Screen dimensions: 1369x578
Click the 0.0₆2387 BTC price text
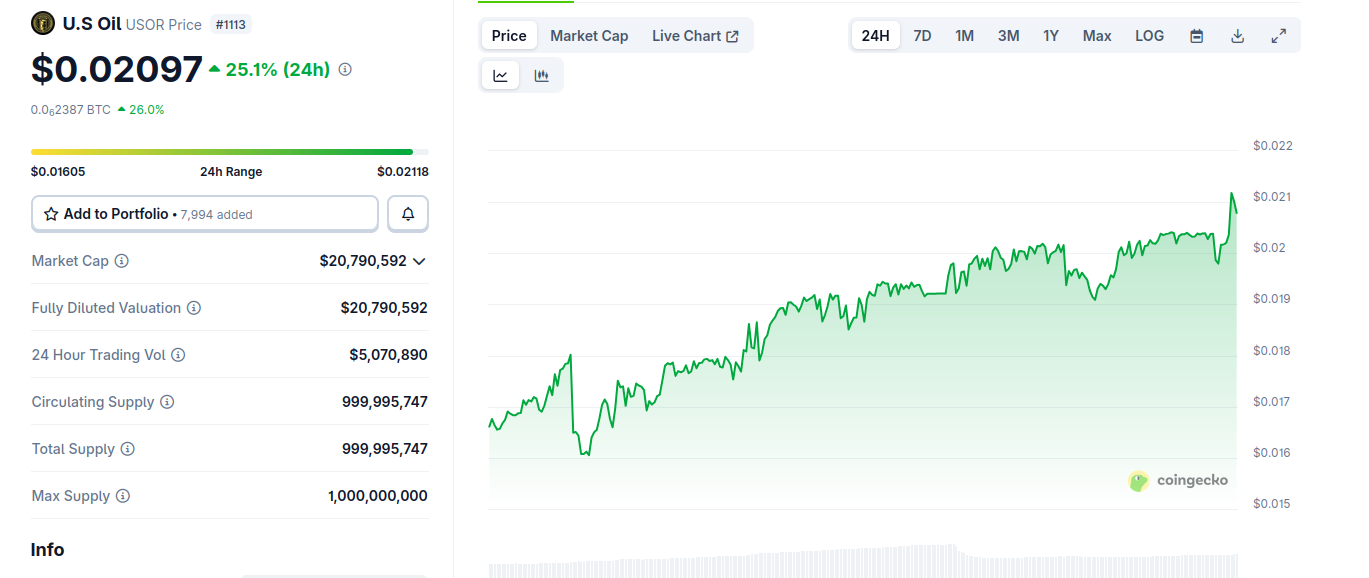click(71, 110)
